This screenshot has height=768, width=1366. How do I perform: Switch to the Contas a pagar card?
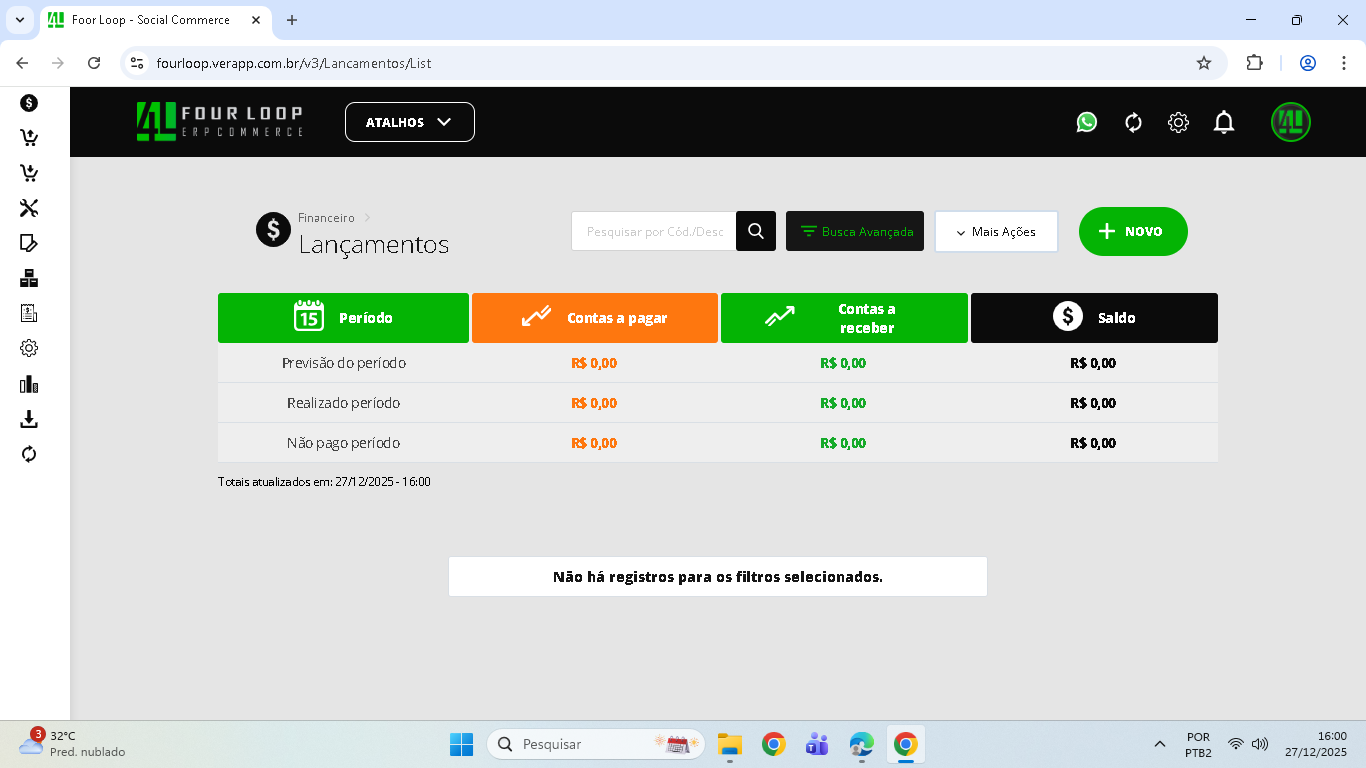[x=594, y=317]
